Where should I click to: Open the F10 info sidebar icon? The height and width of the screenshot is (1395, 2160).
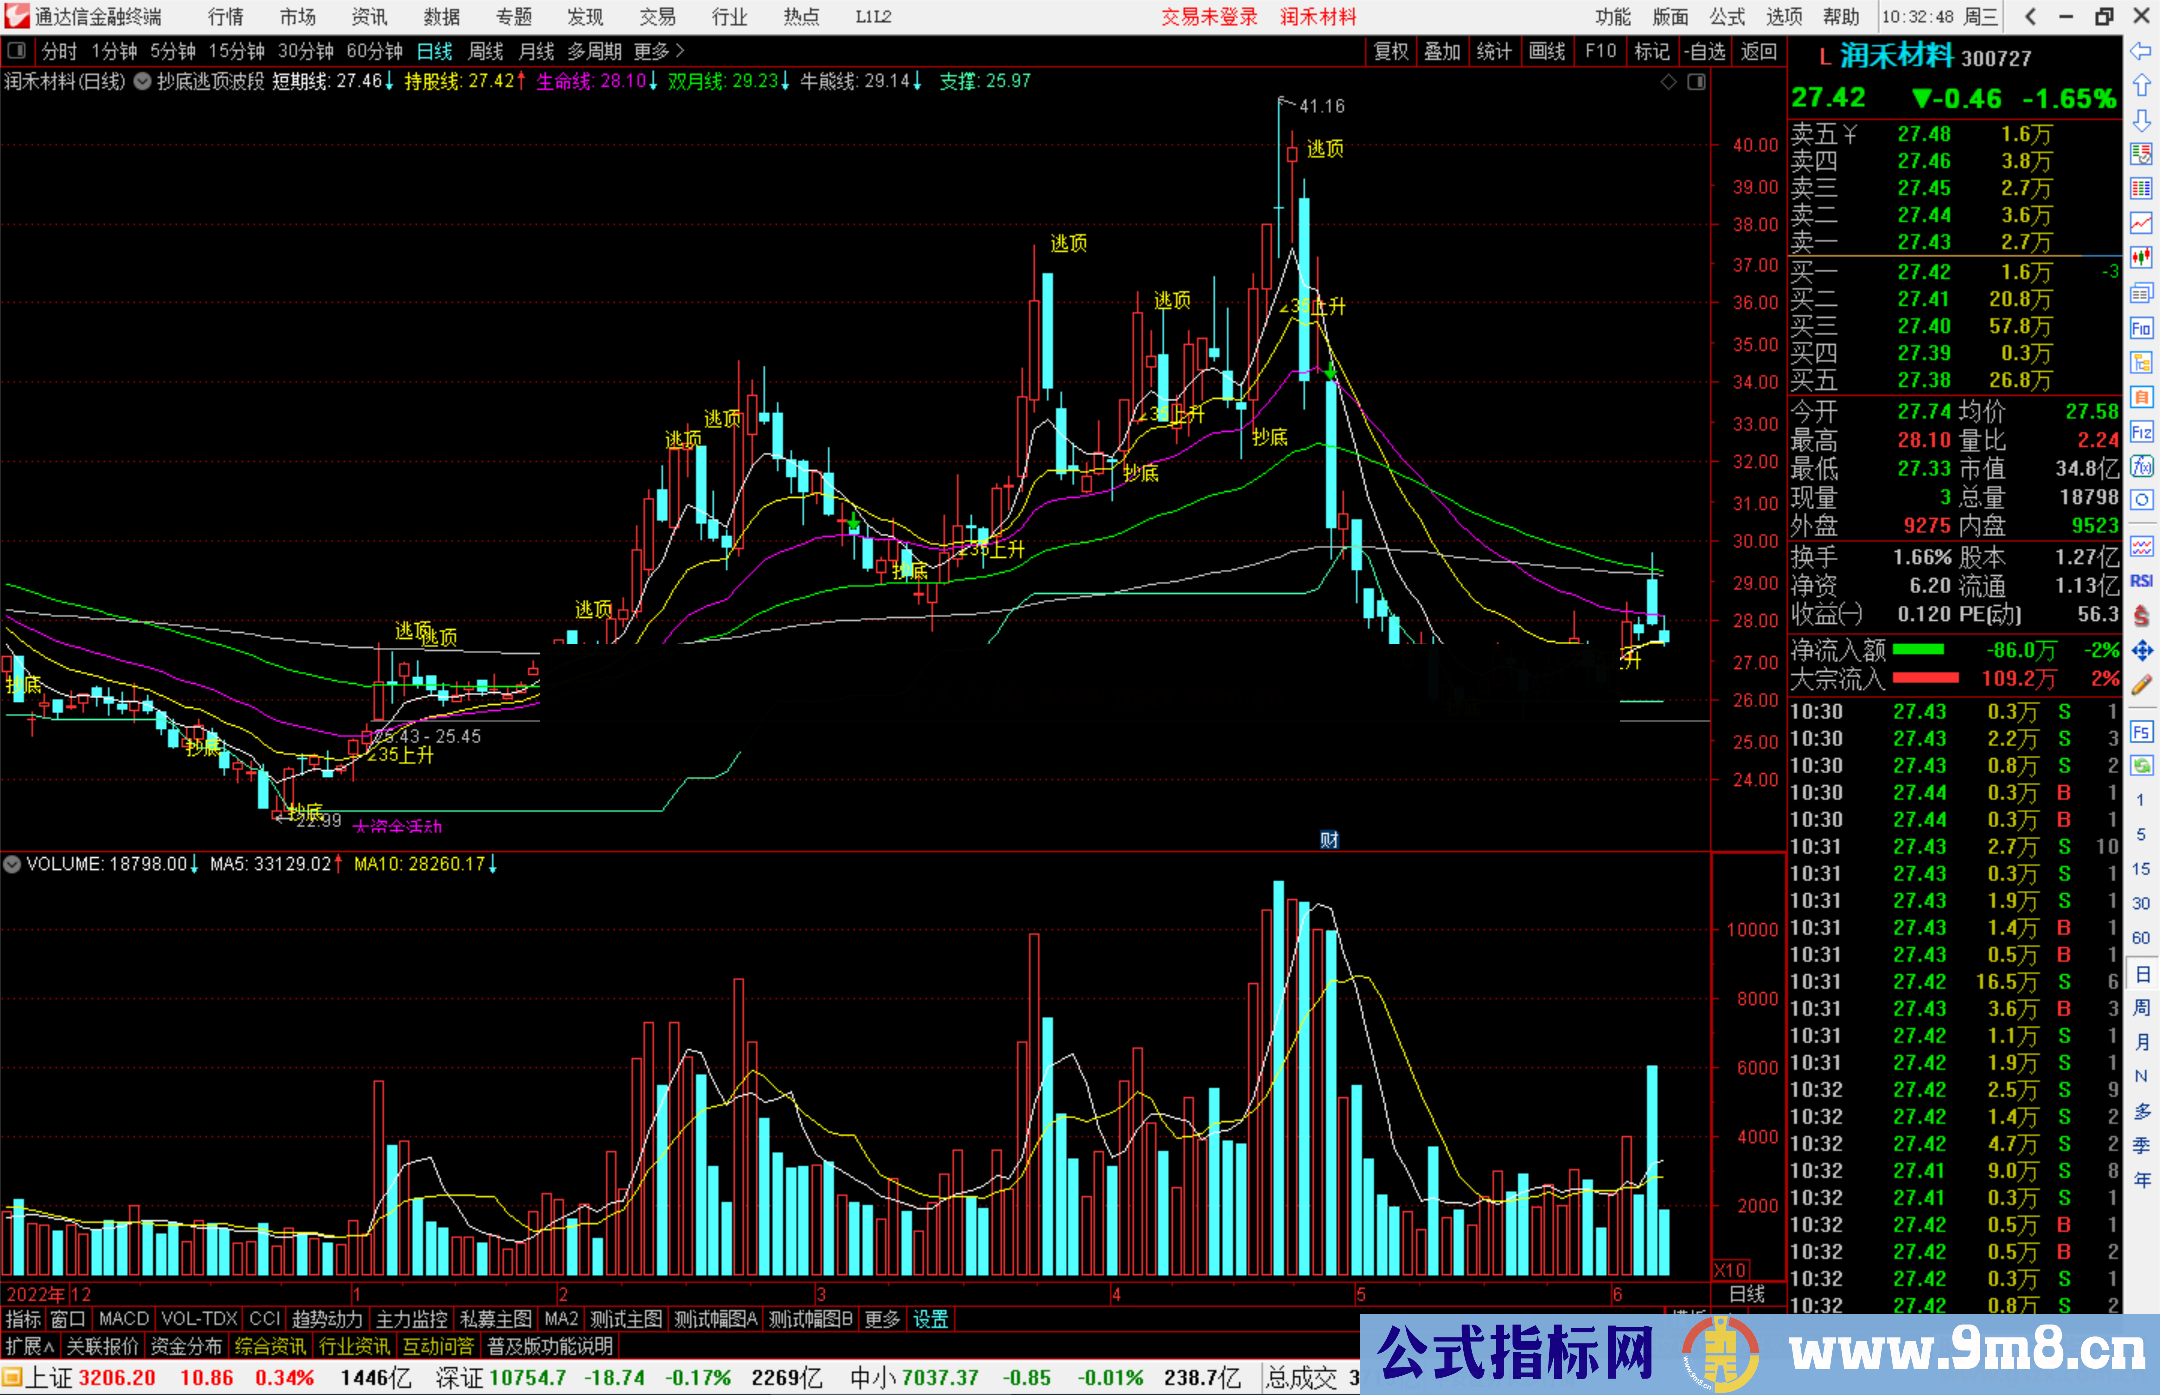pos(2141,328)
